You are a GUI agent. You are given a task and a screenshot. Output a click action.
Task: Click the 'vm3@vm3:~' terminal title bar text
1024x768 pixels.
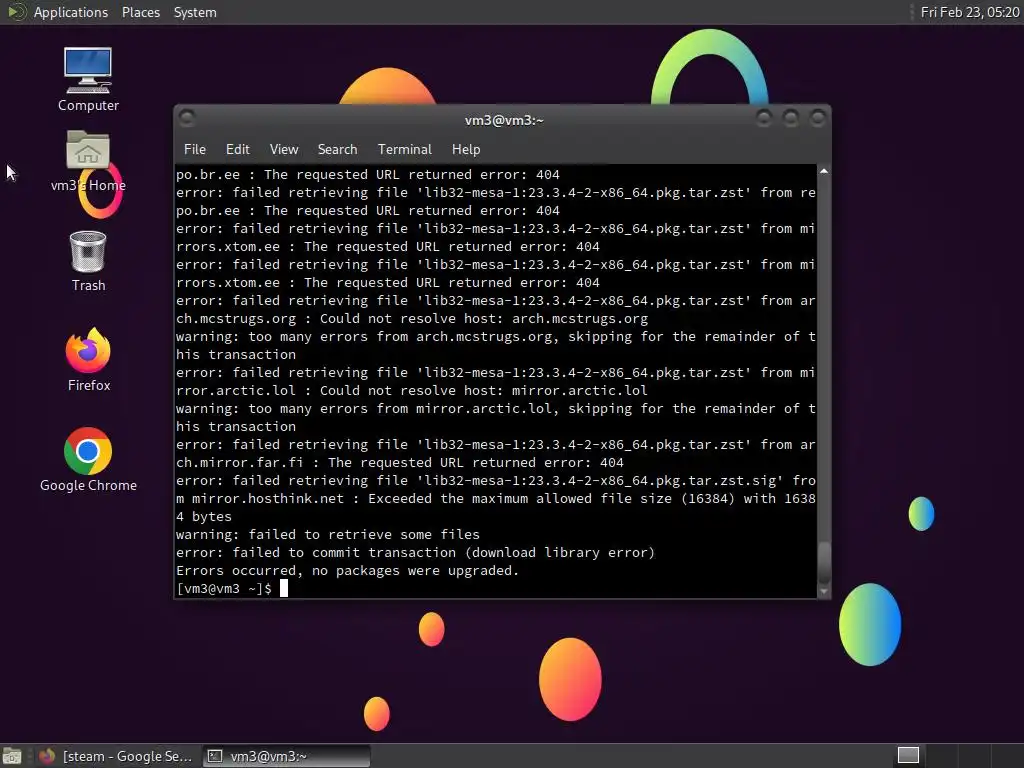tap(504, 120)
